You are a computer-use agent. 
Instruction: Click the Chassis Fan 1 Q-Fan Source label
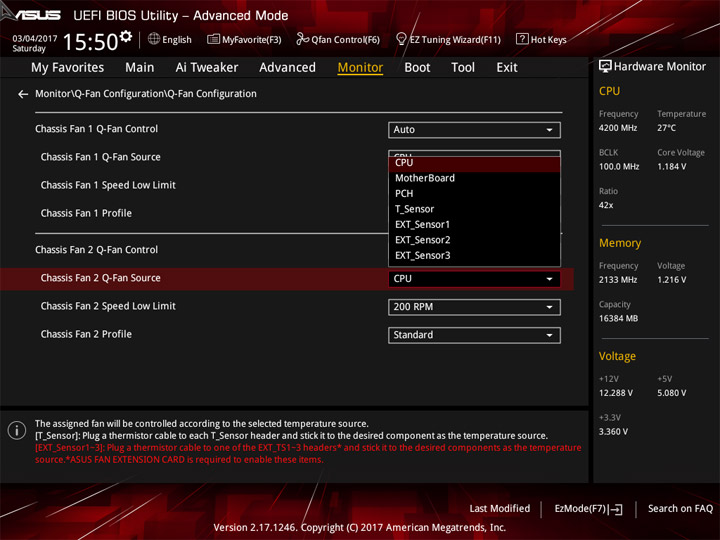pyautogui.click(x=101, y=157)
